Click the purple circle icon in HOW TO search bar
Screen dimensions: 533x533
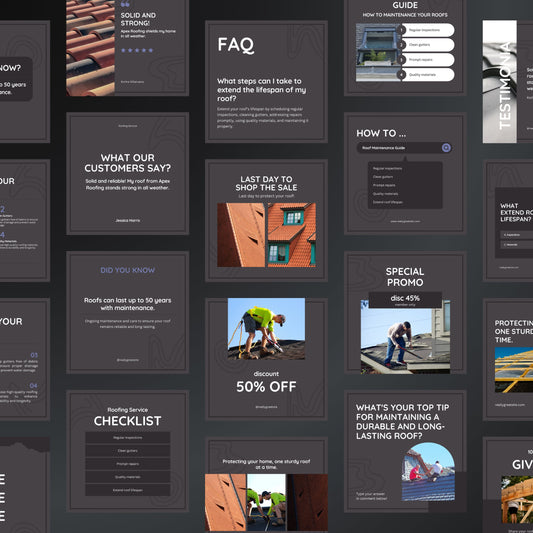click(446, 148)
